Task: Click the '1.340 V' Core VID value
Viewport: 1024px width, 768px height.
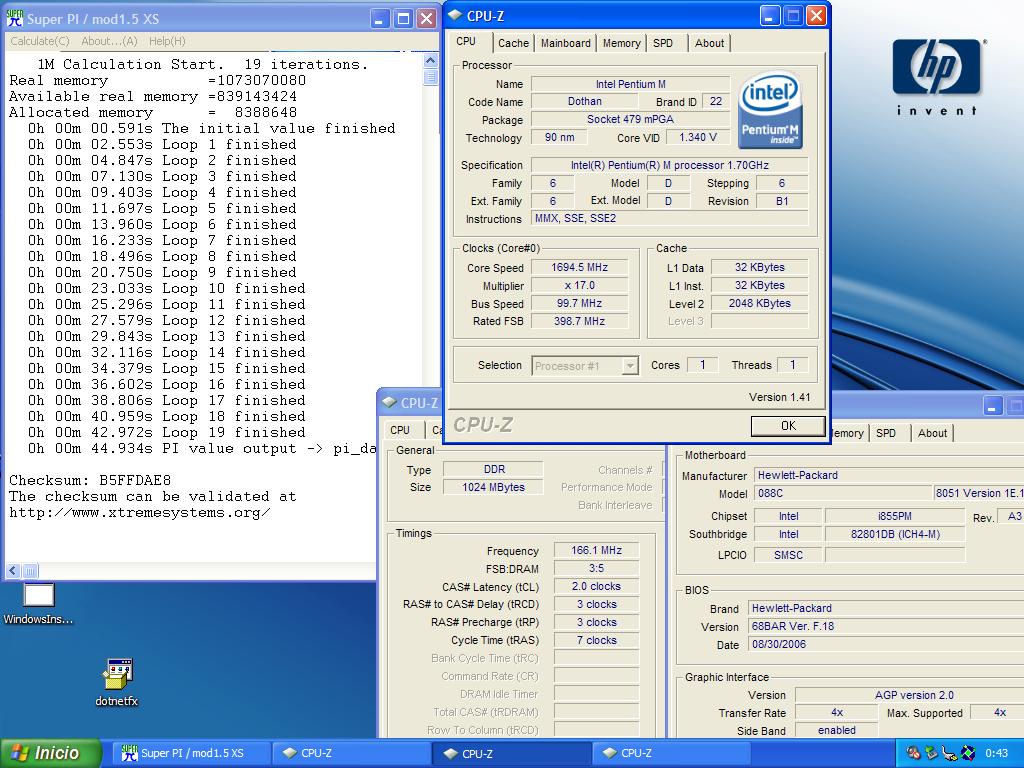Action: pos(697,137)
